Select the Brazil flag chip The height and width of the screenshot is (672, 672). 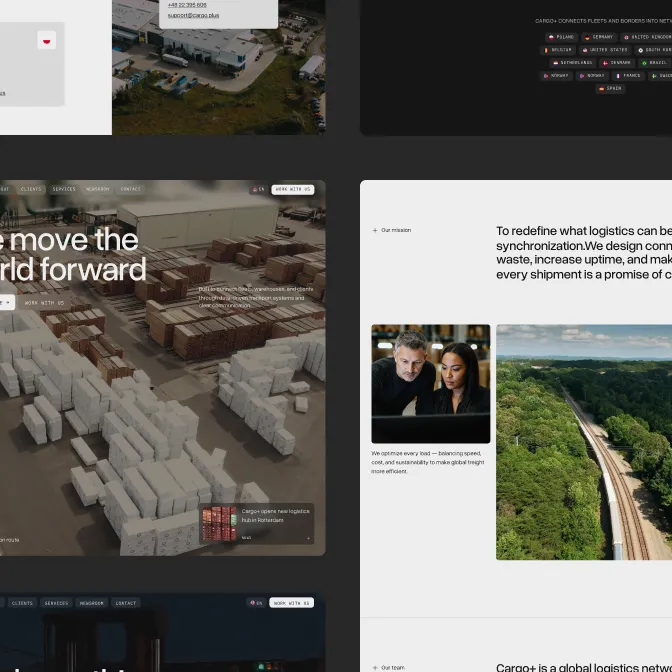(x=654, y=63)
